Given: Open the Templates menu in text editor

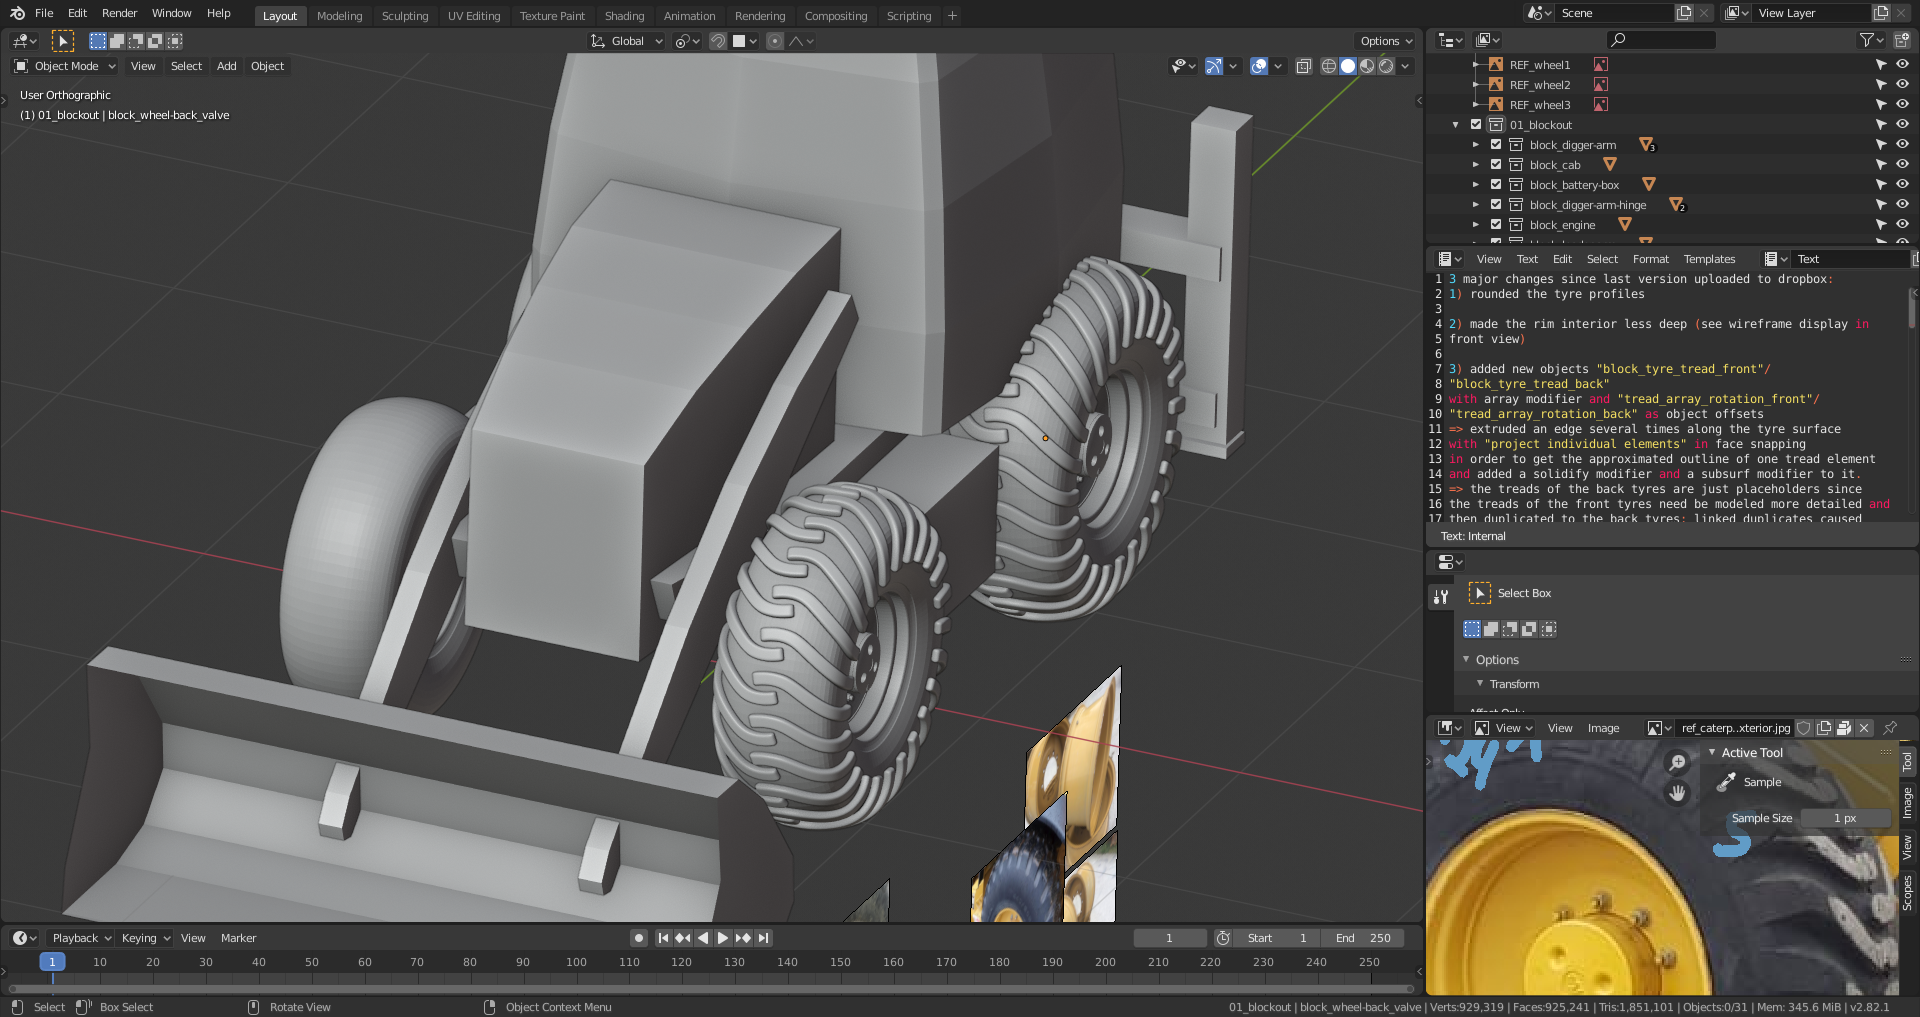Looking at the screenshot, I should 1709,259.
